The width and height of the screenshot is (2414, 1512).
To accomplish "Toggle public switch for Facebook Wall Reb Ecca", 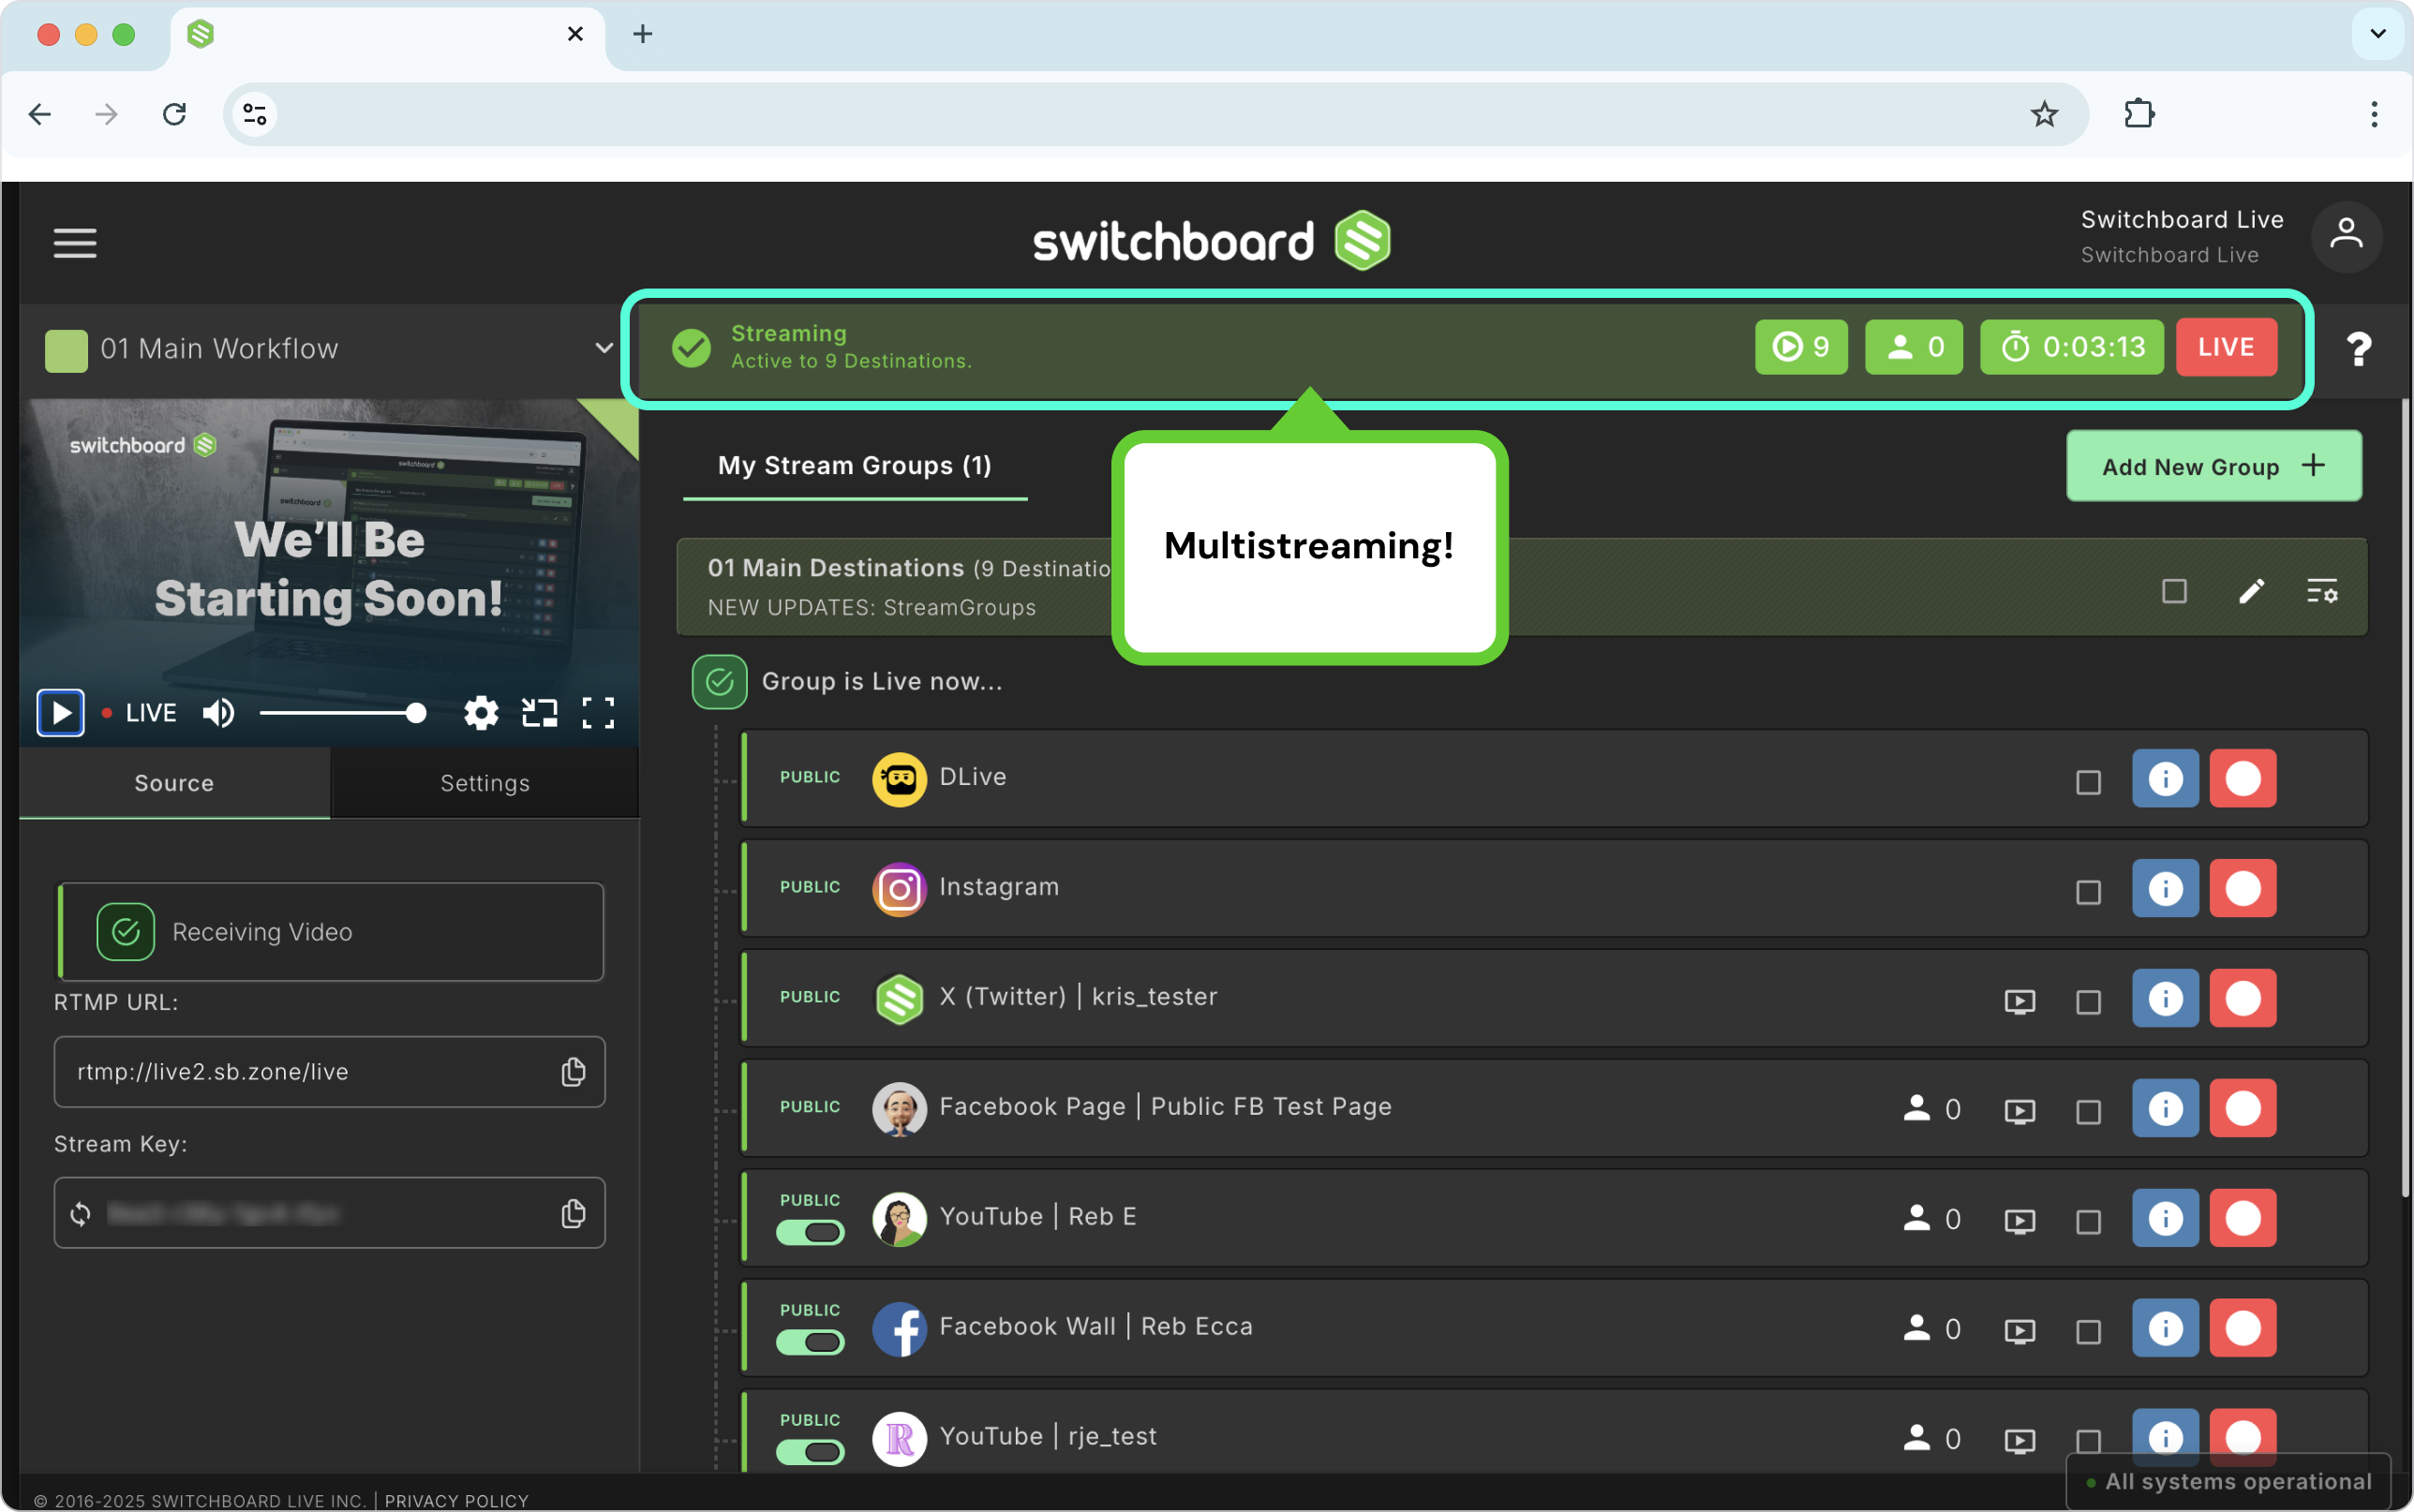I will click(810, 1343).
